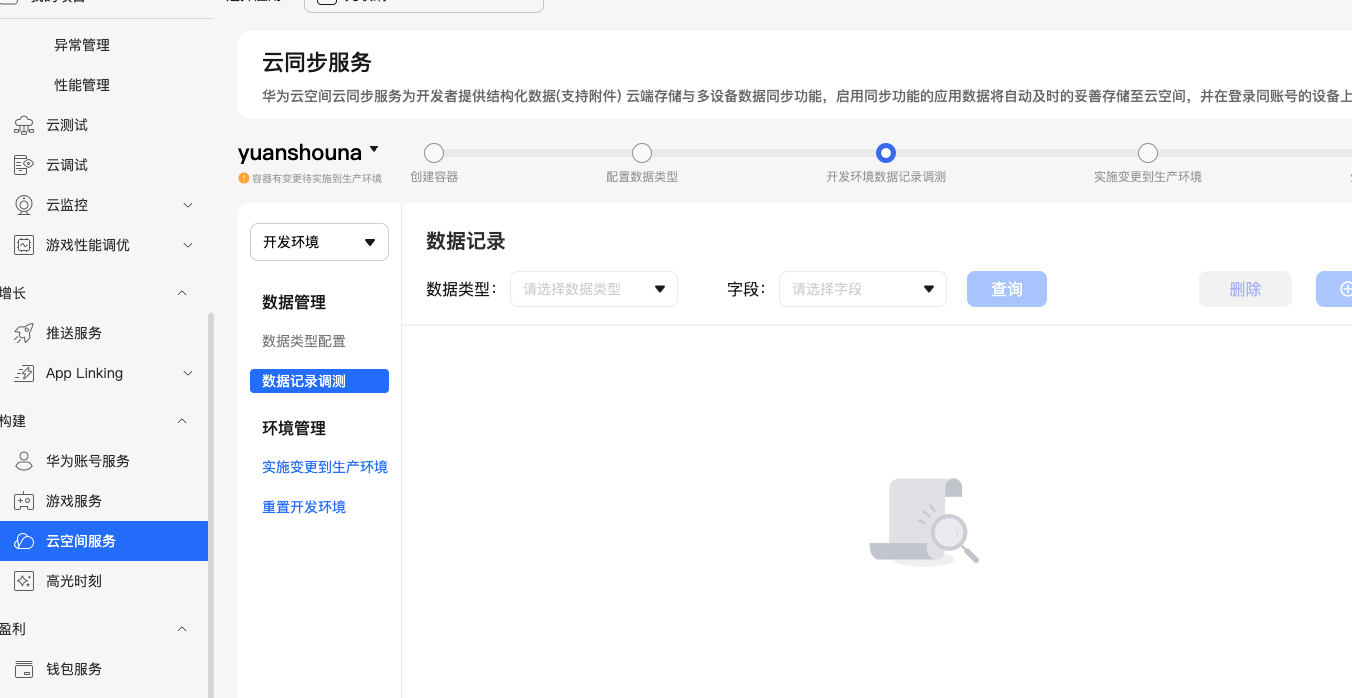Click the orange warning icon under yuanshouna
The image size is (1352, 698).
point(243,178)
